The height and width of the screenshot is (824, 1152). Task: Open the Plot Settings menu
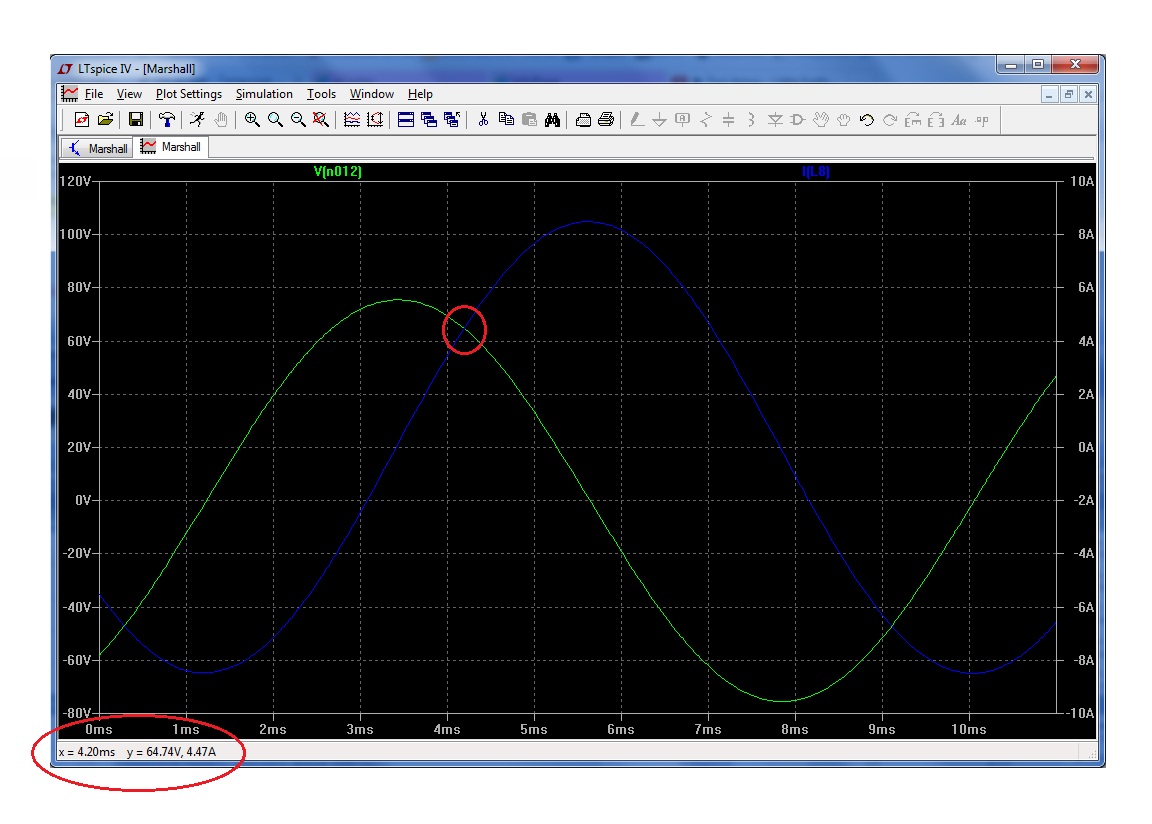pyautogui.click(x=188, y=94)
